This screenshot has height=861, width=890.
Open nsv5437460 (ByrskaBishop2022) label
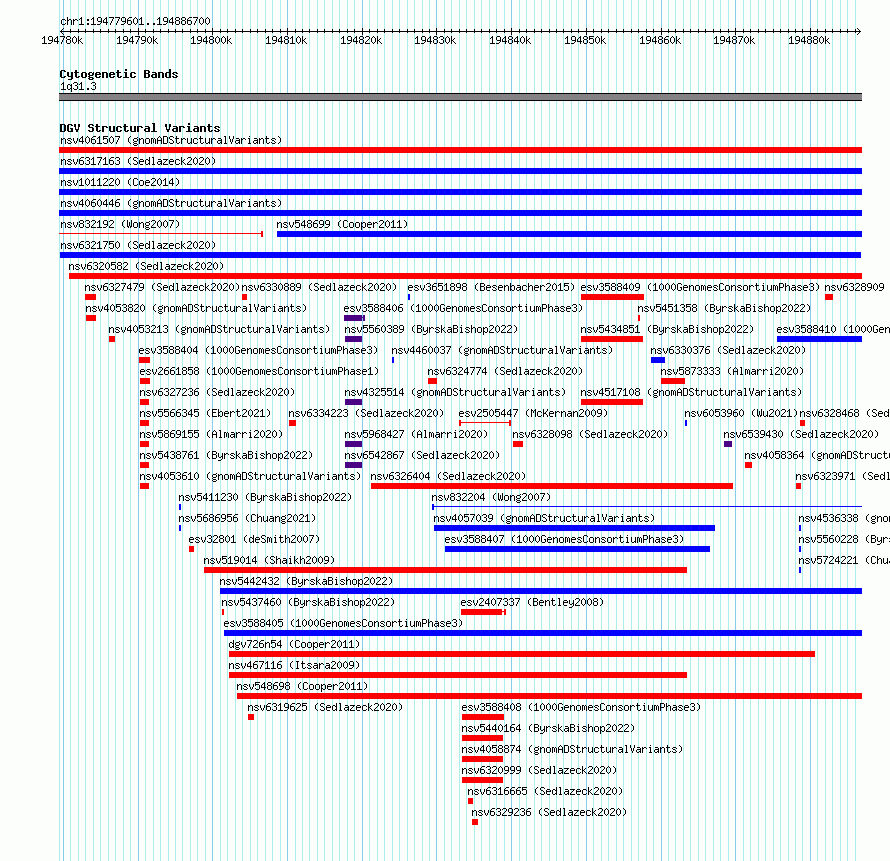pyautogui.click(x=308, y=602)
